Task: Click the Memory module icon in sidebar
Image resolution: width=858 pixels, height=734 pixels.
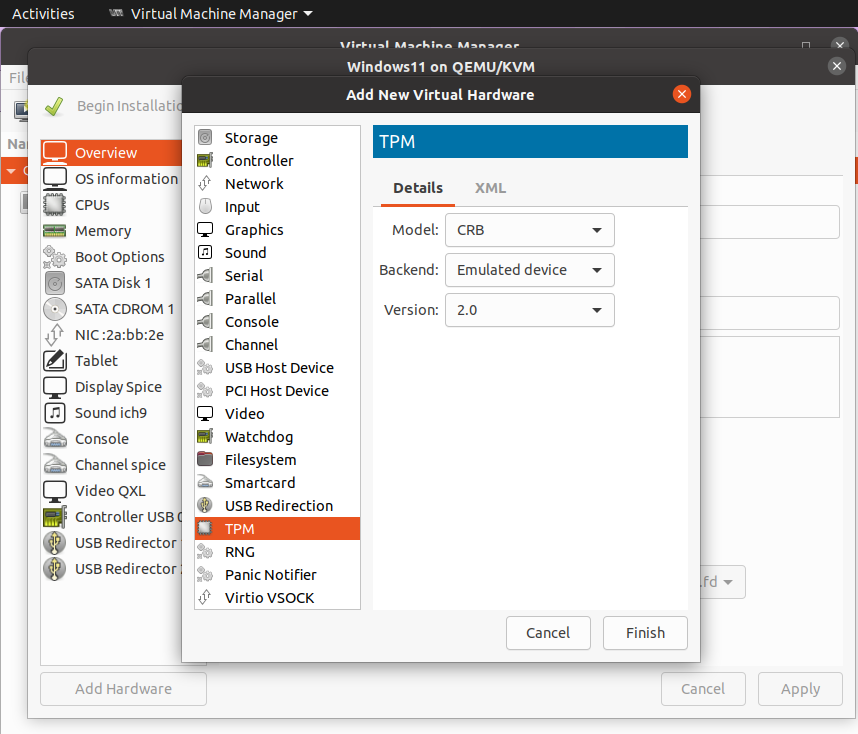Action: tap(55, 231)
